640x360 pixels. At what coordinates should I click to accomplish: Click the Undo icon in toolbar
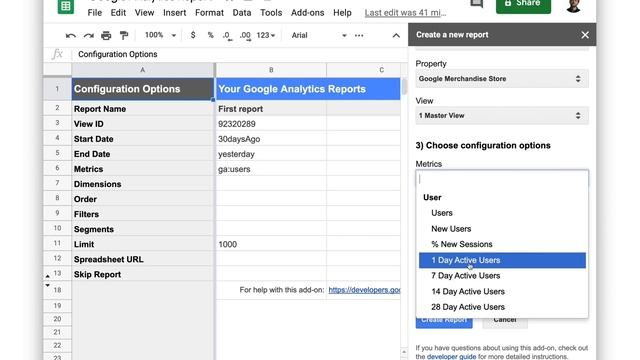71,36
